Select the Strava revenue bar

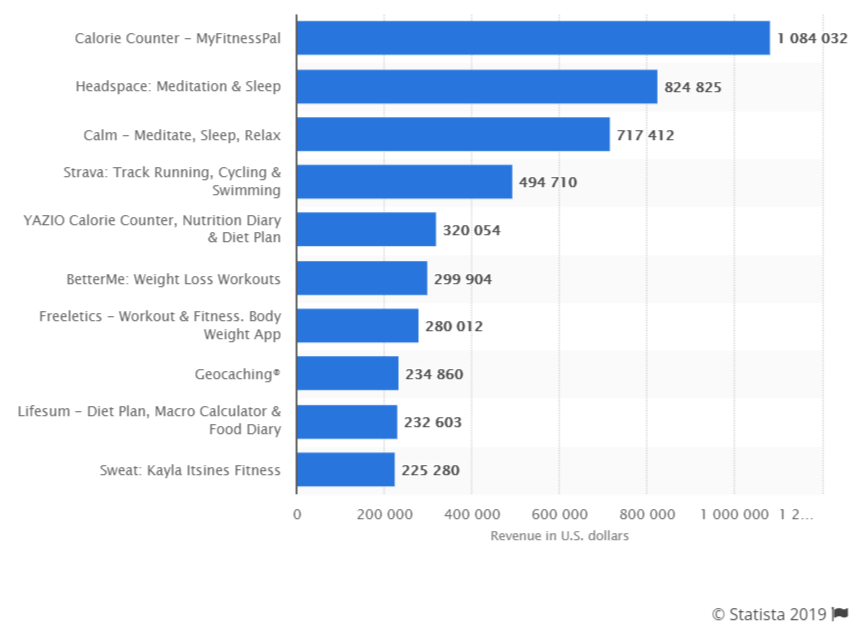point(405,181)
